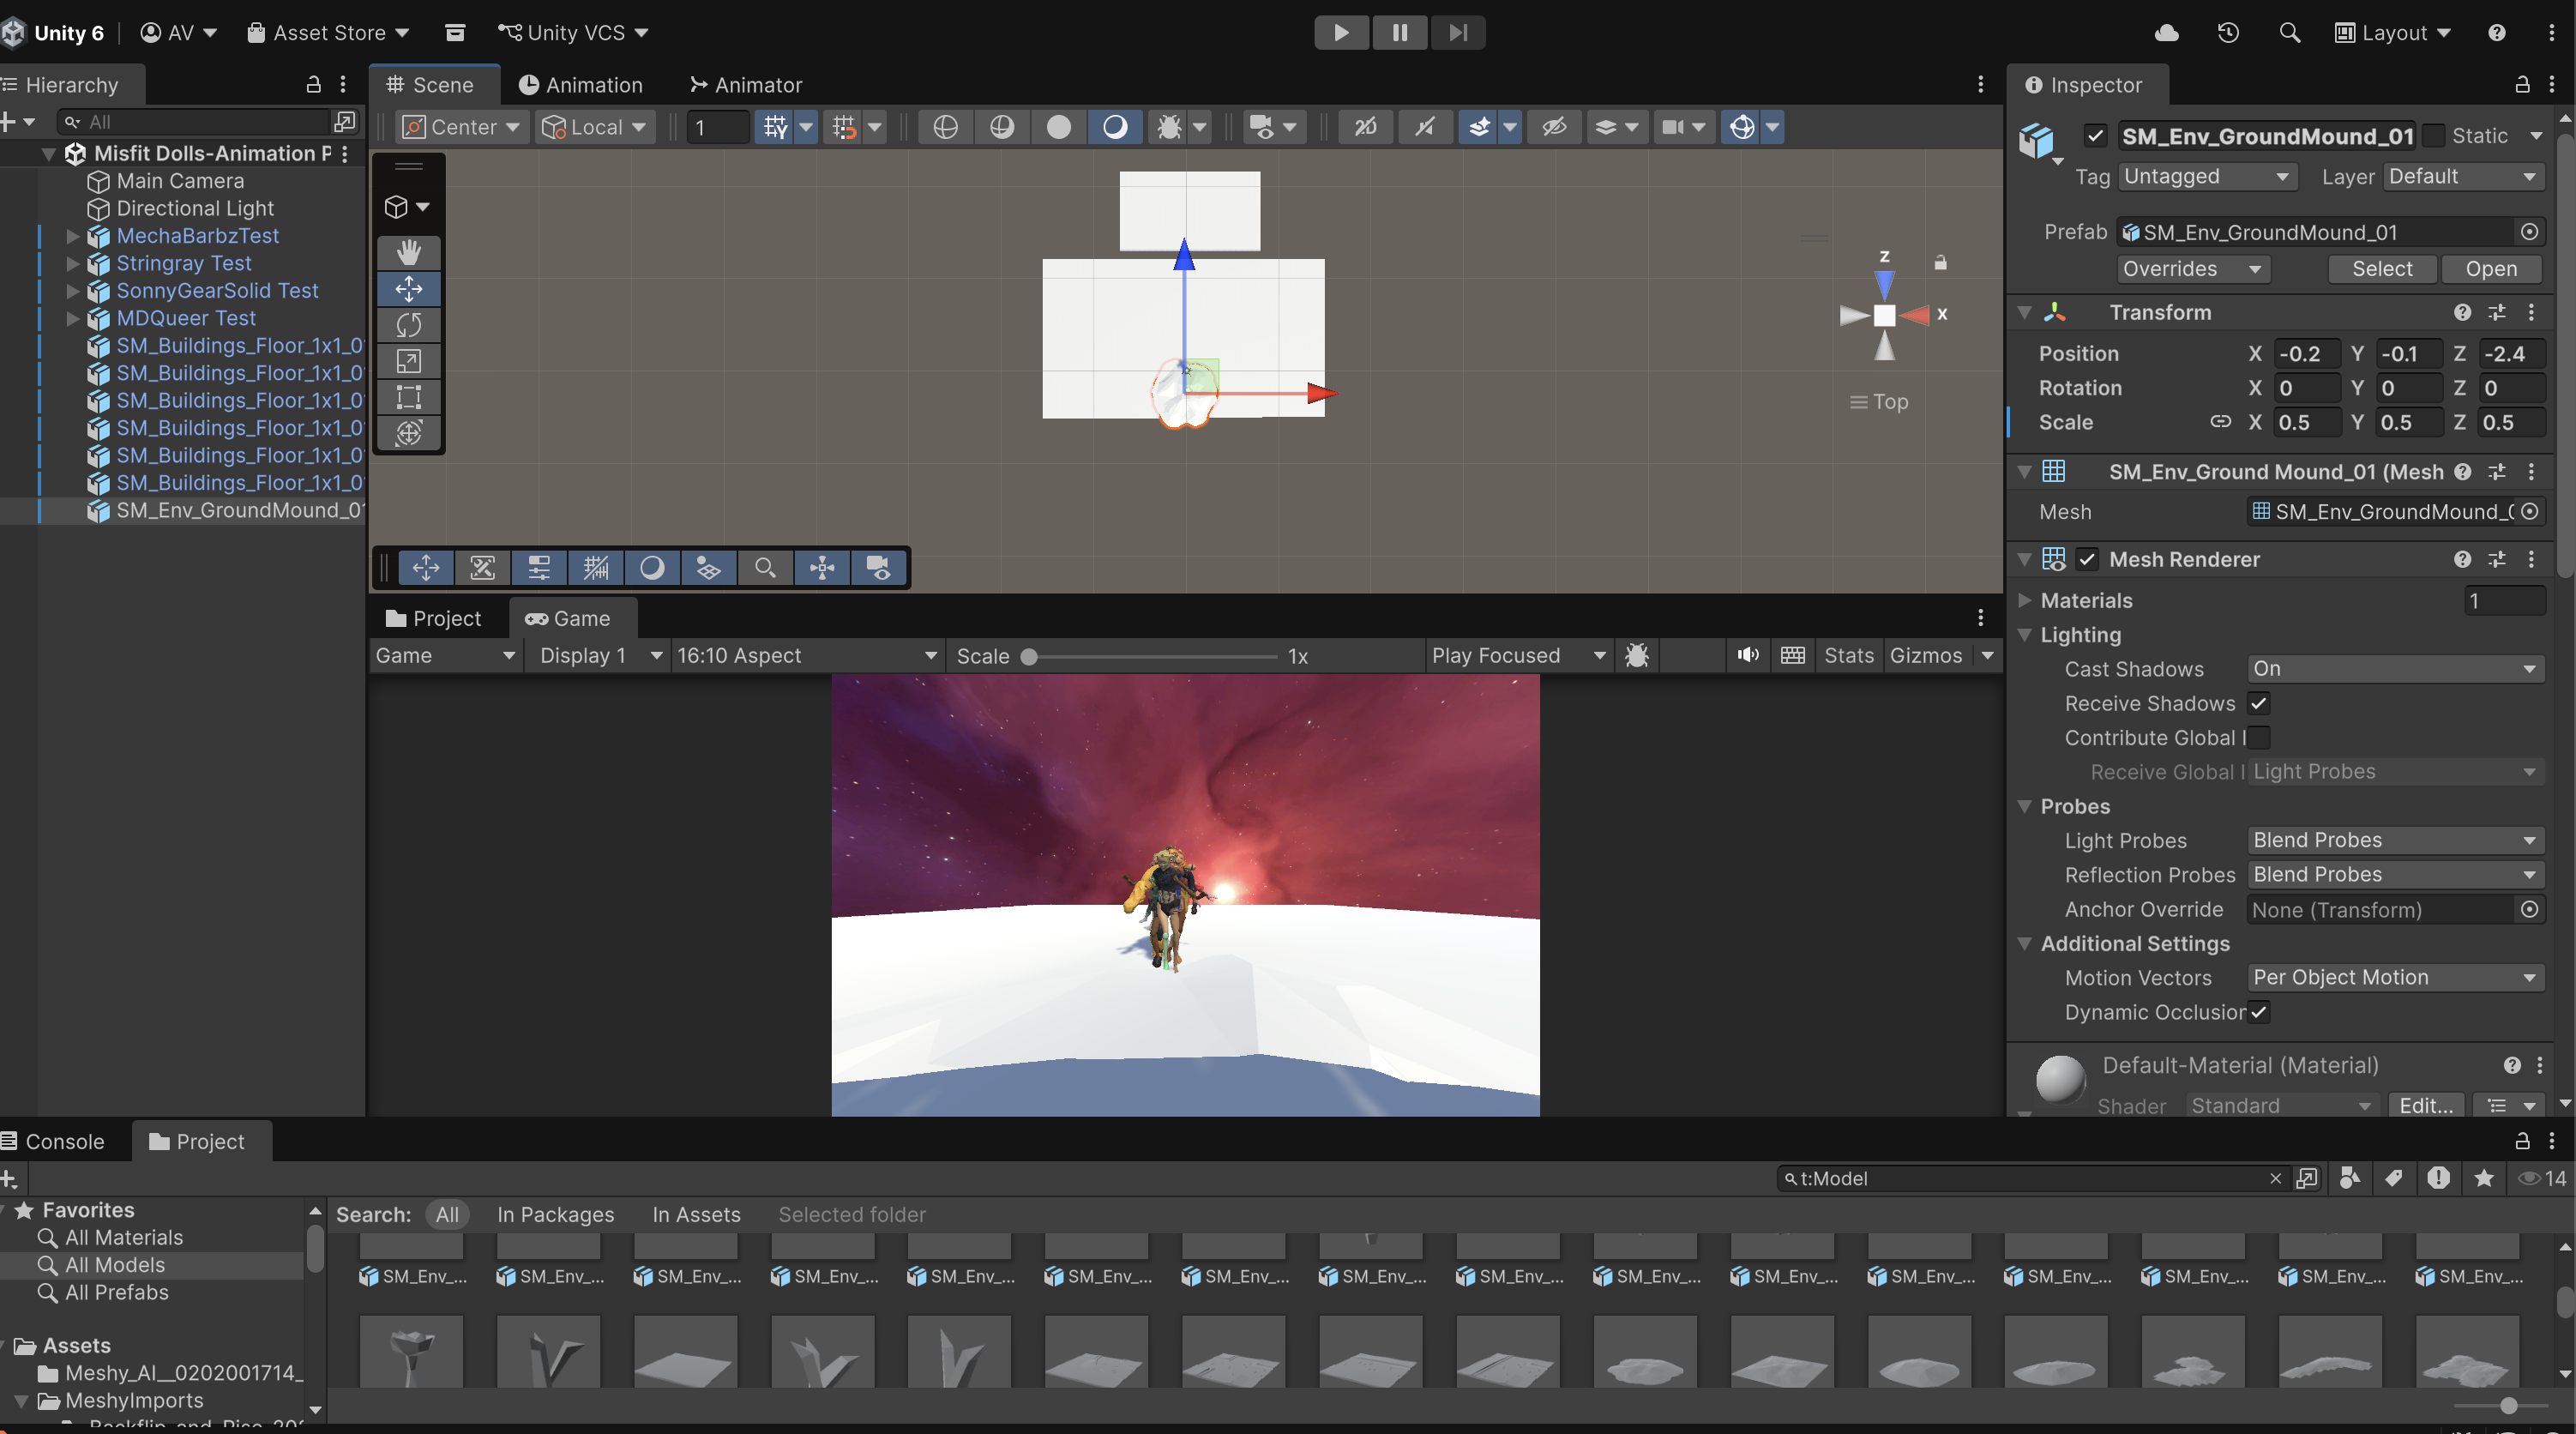Disable the Dynamic Occlusion checkbox

pyautogui.click(x=2259, y=1011)
